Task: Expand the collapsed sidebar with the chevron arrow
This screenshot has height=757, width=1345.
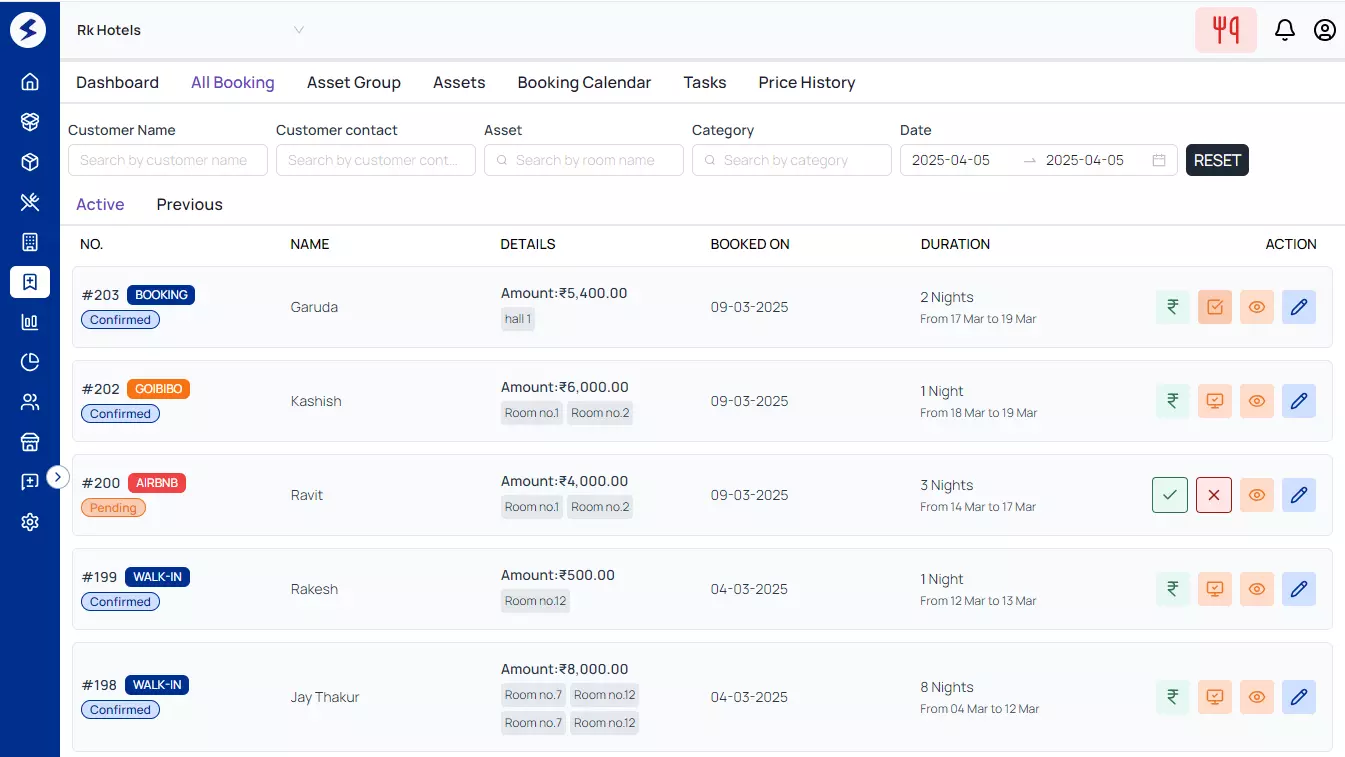Action: [x=58, y=477]
